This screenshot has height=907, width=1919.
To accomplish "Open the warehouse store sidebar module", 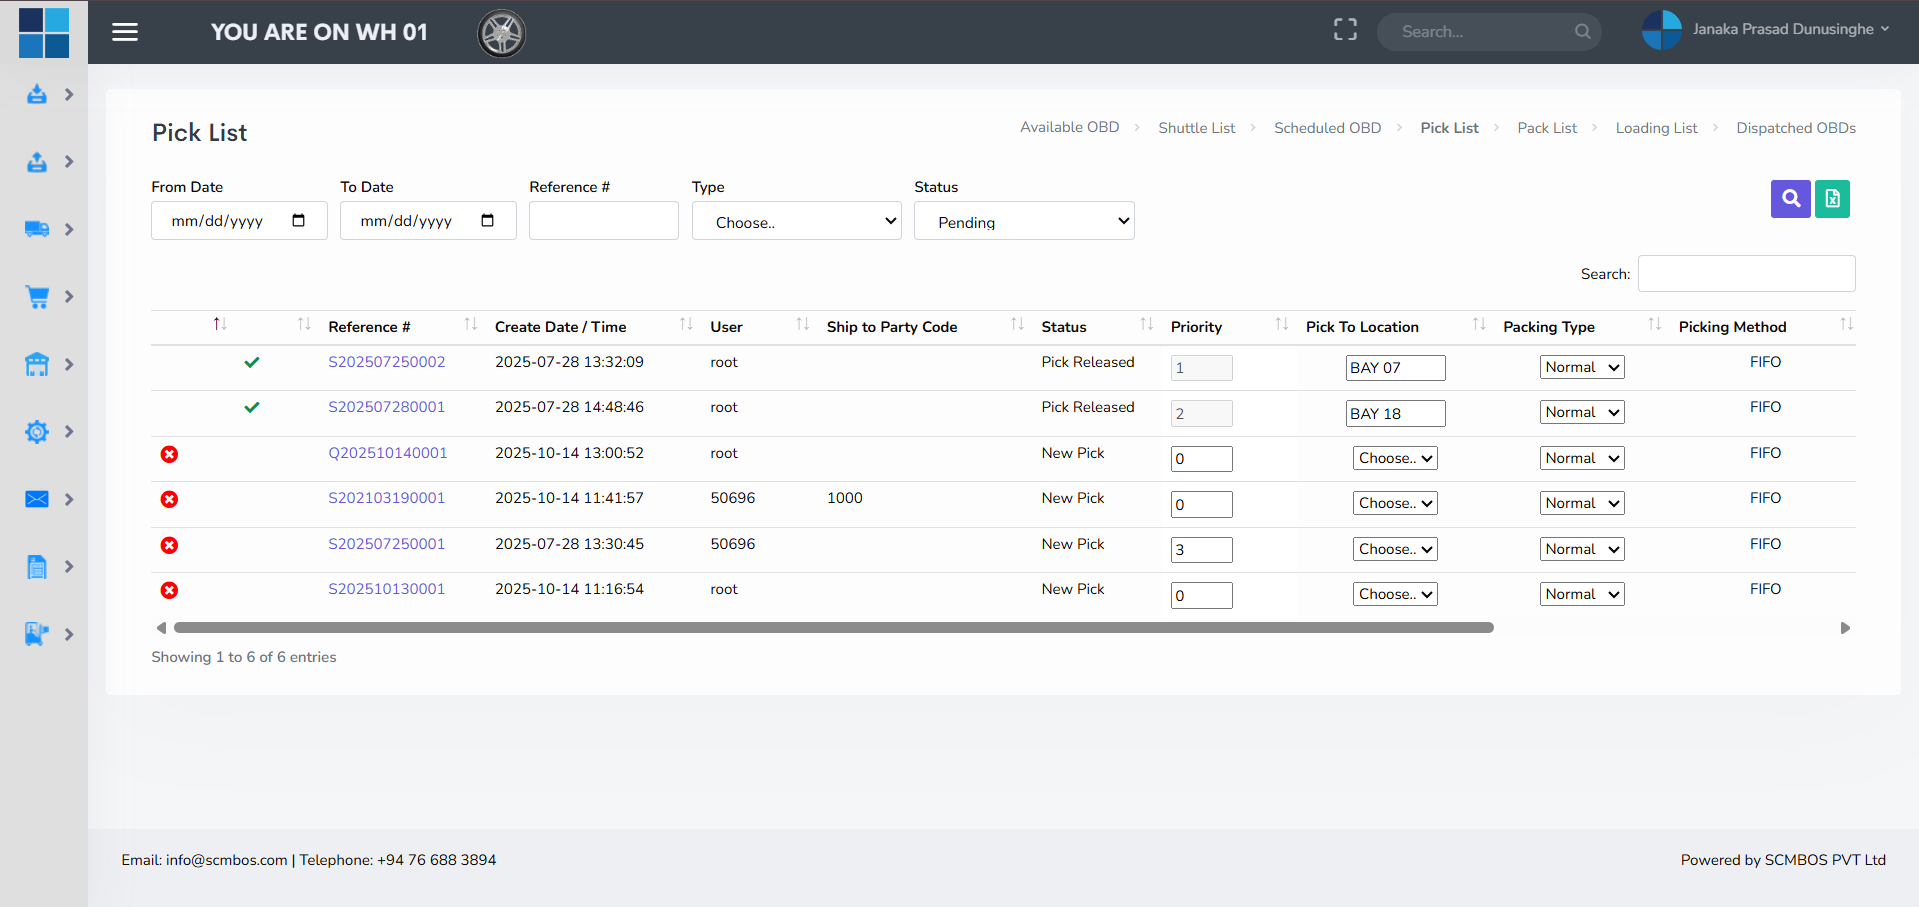I will [x=37, y=364].
